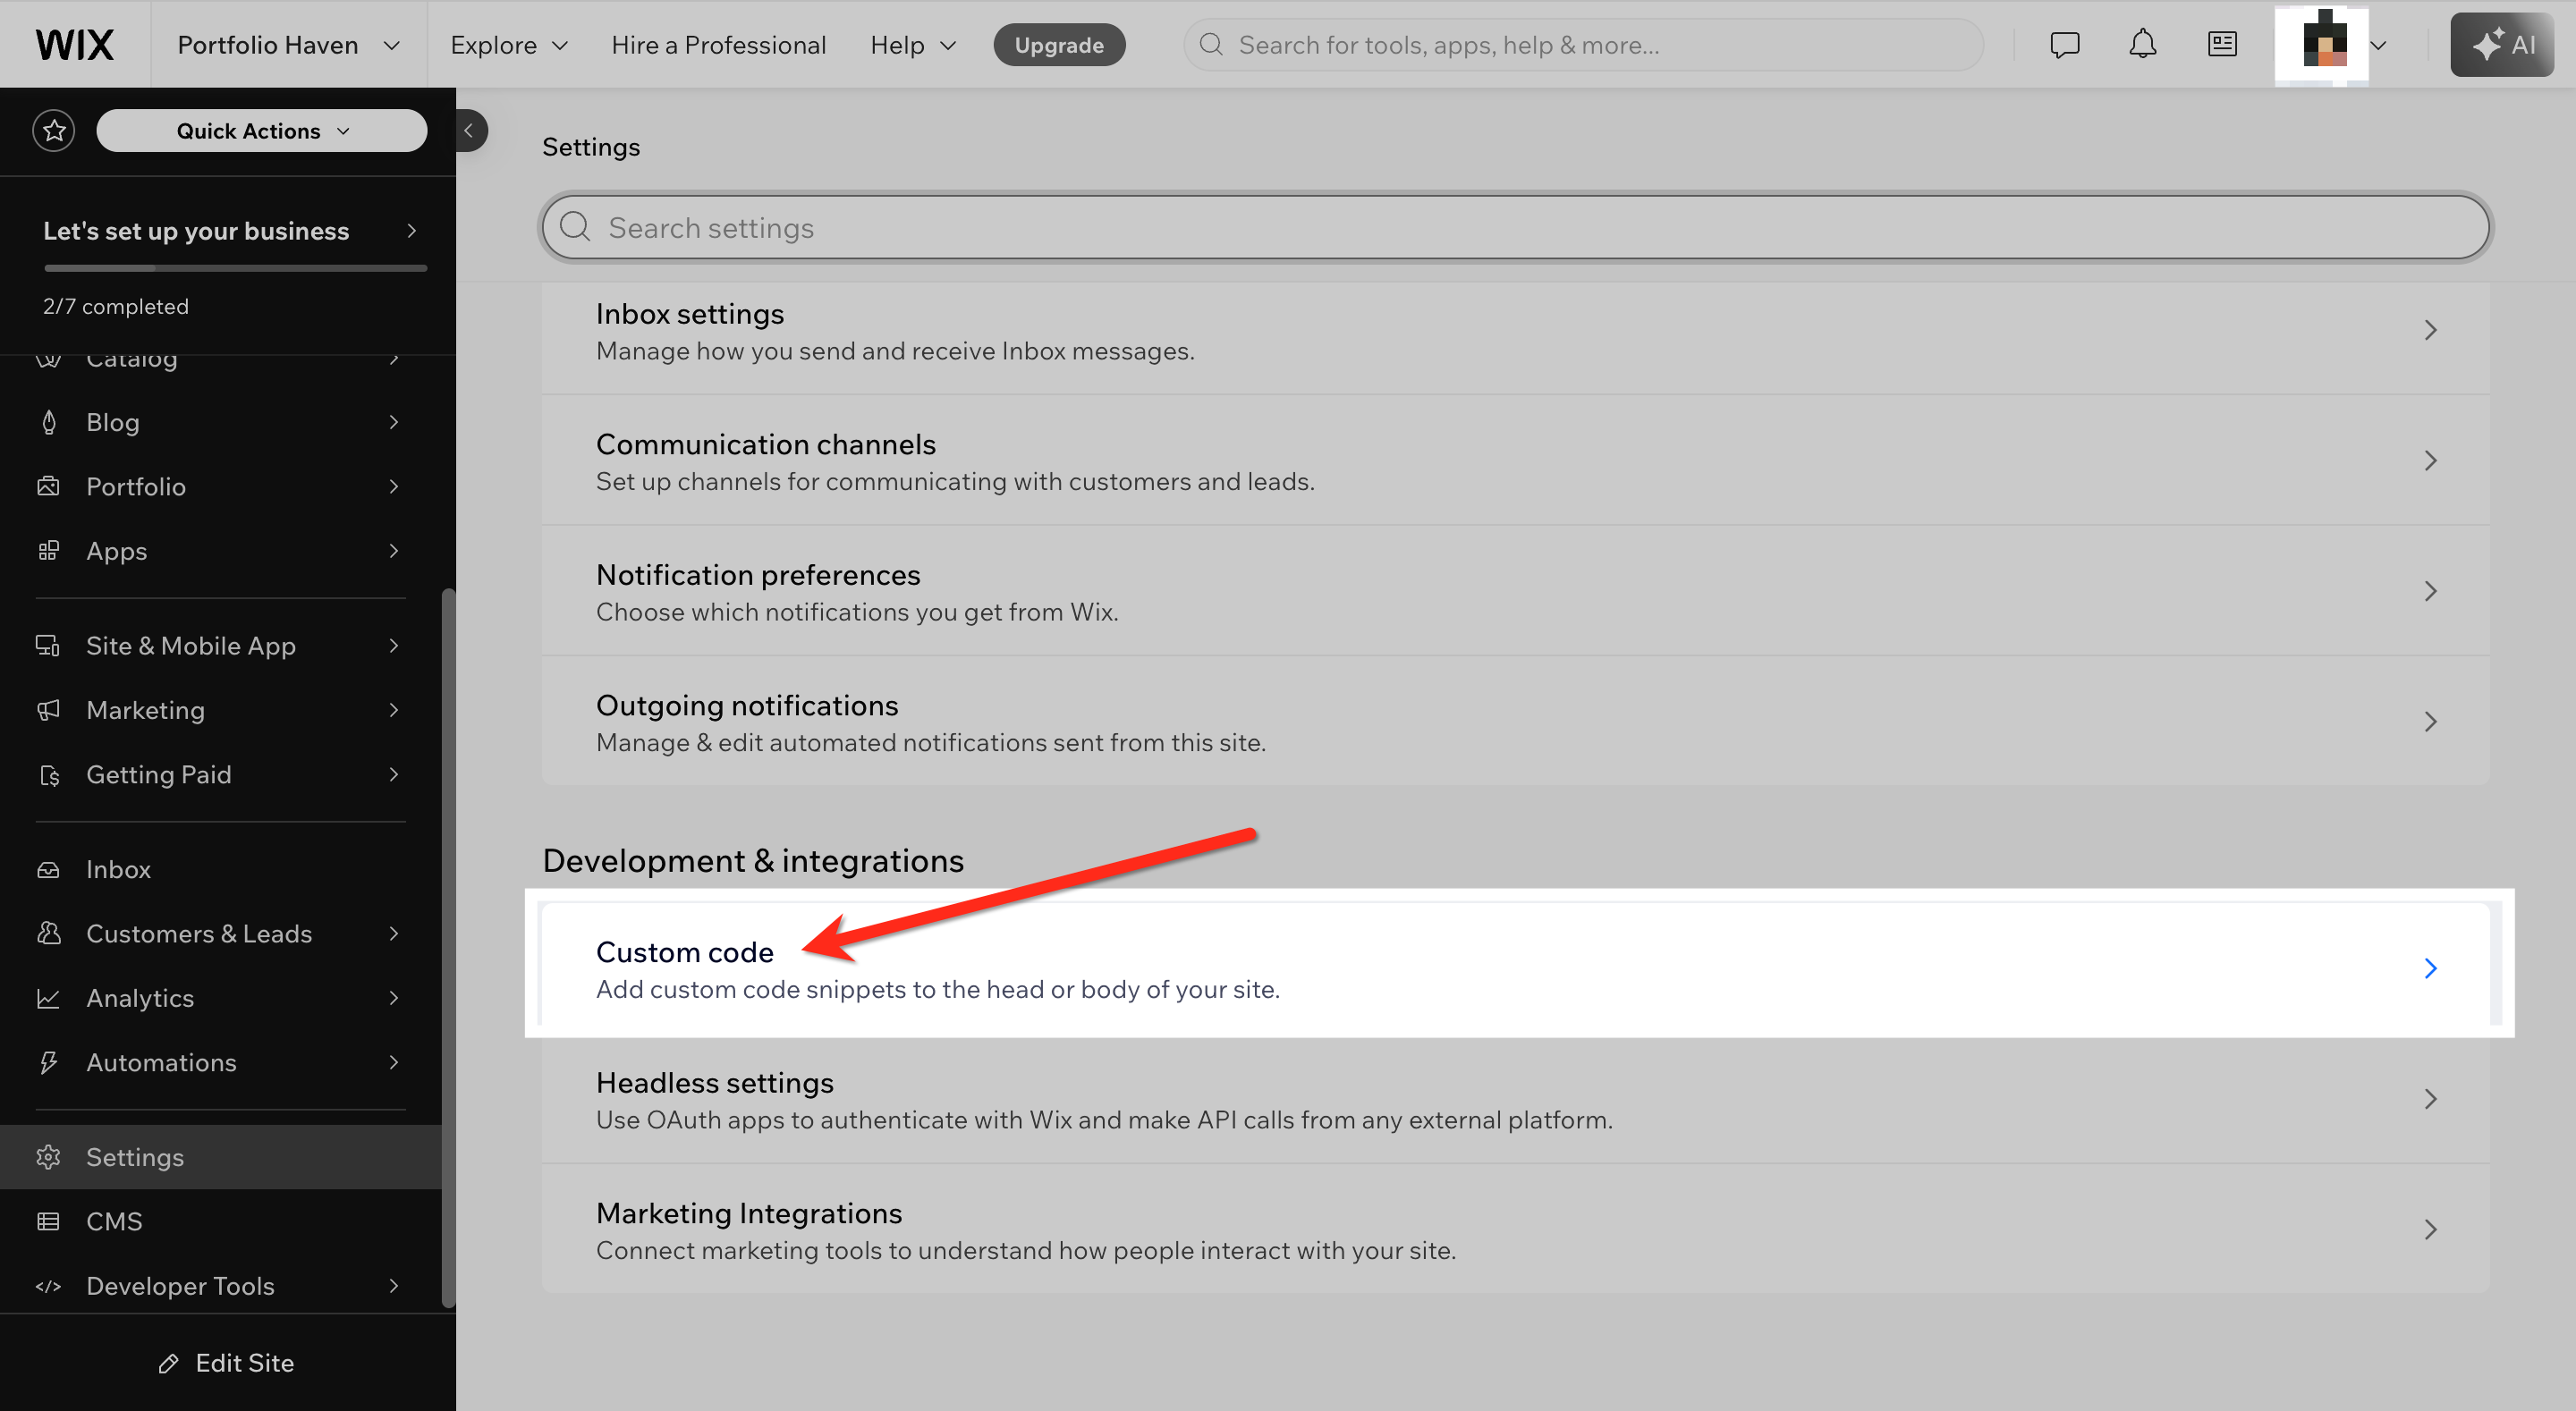Collapse the sidebar with arrow icon

(469, 131)
